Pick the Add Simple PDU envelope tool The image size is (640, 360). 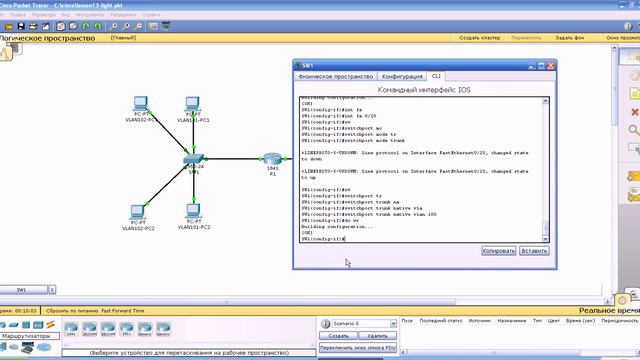pyautogui.click(x=633, y=176)
